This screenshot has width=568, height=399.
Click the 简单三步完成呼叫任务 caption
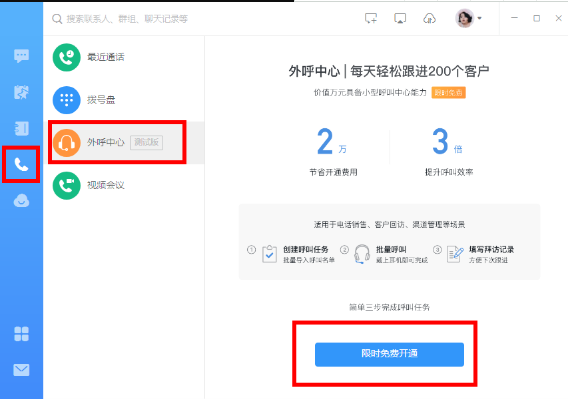[389, 308]
